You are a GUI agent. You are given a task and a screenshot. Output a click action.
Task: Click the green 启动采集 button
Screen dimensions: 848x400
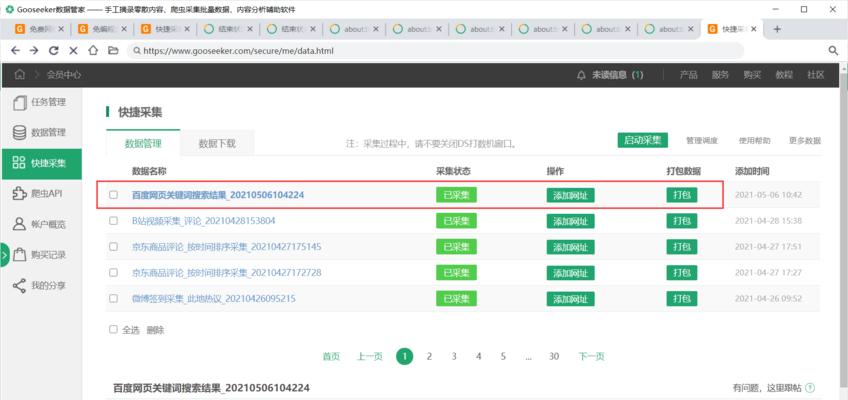pyautogui.click(x=642, y=140)
